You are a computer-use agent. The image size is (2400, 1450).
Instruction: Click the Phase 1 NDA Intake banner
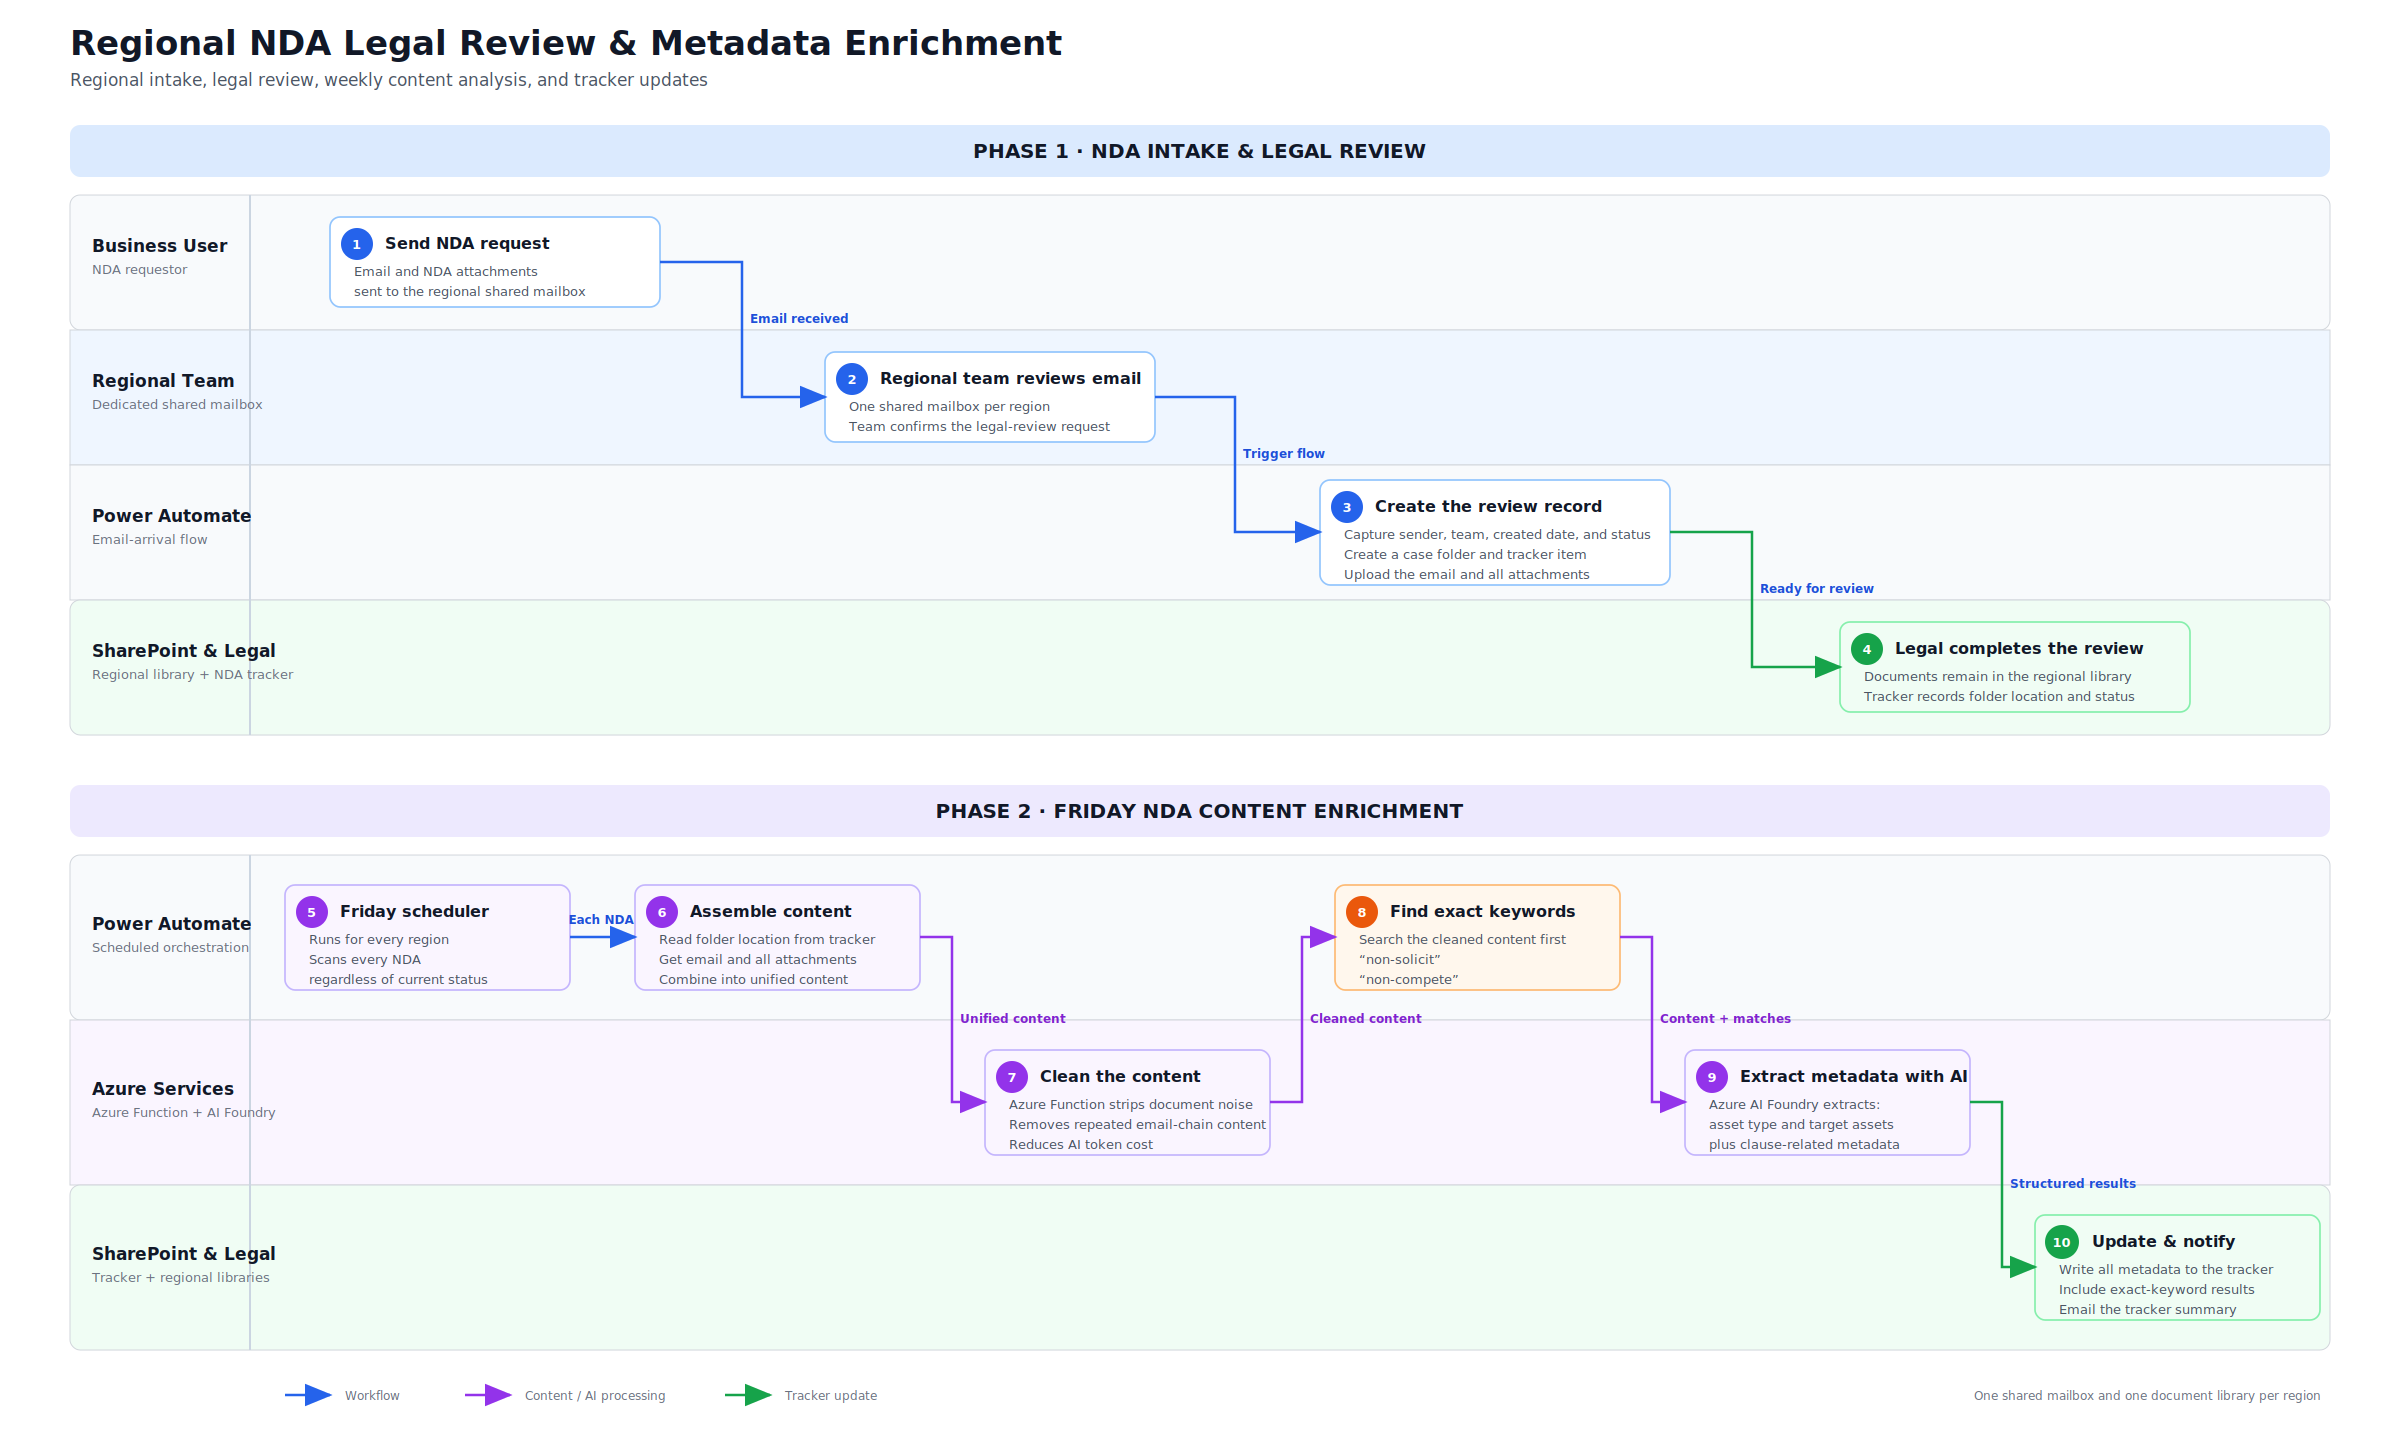point(1200,151)
